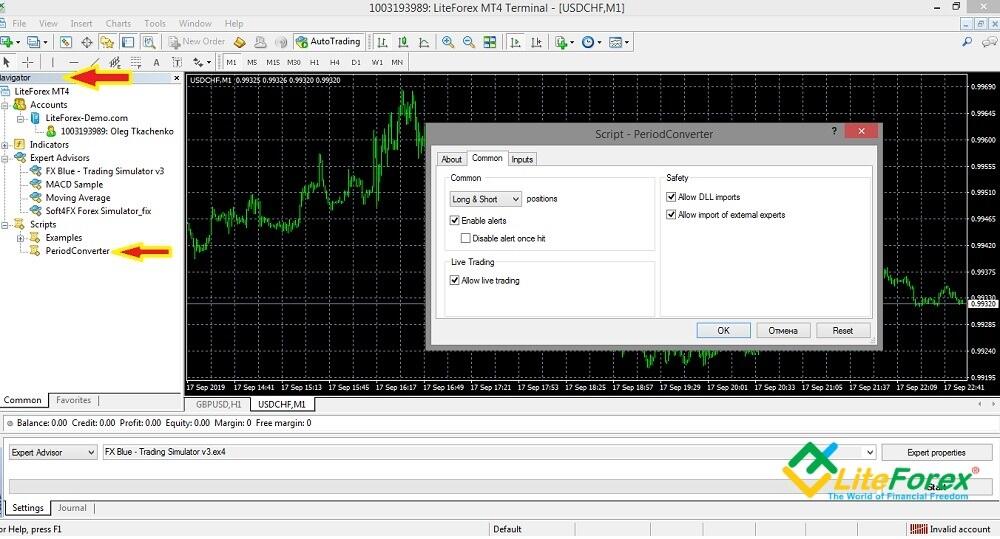Toggle the AutoTrading button
The height and width of the screenshot is (539, 1000).
pos(328,42)
